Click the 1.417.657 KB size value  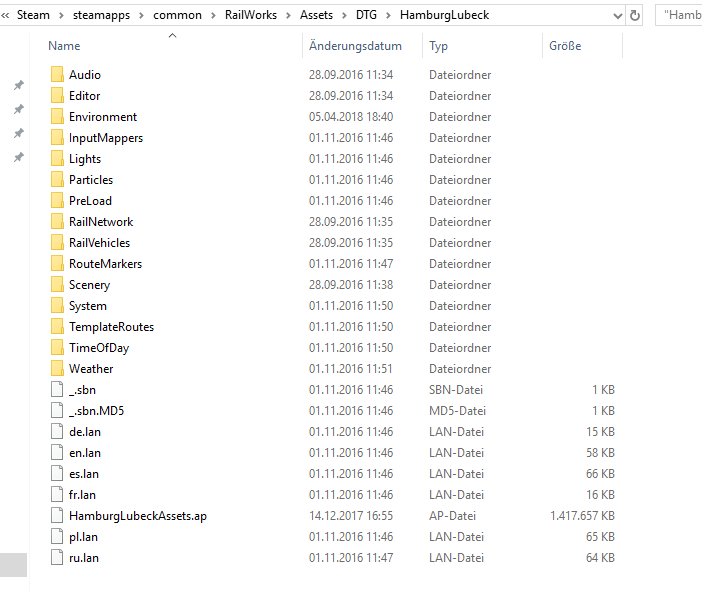pyautogui.click(x=582, y=516)
